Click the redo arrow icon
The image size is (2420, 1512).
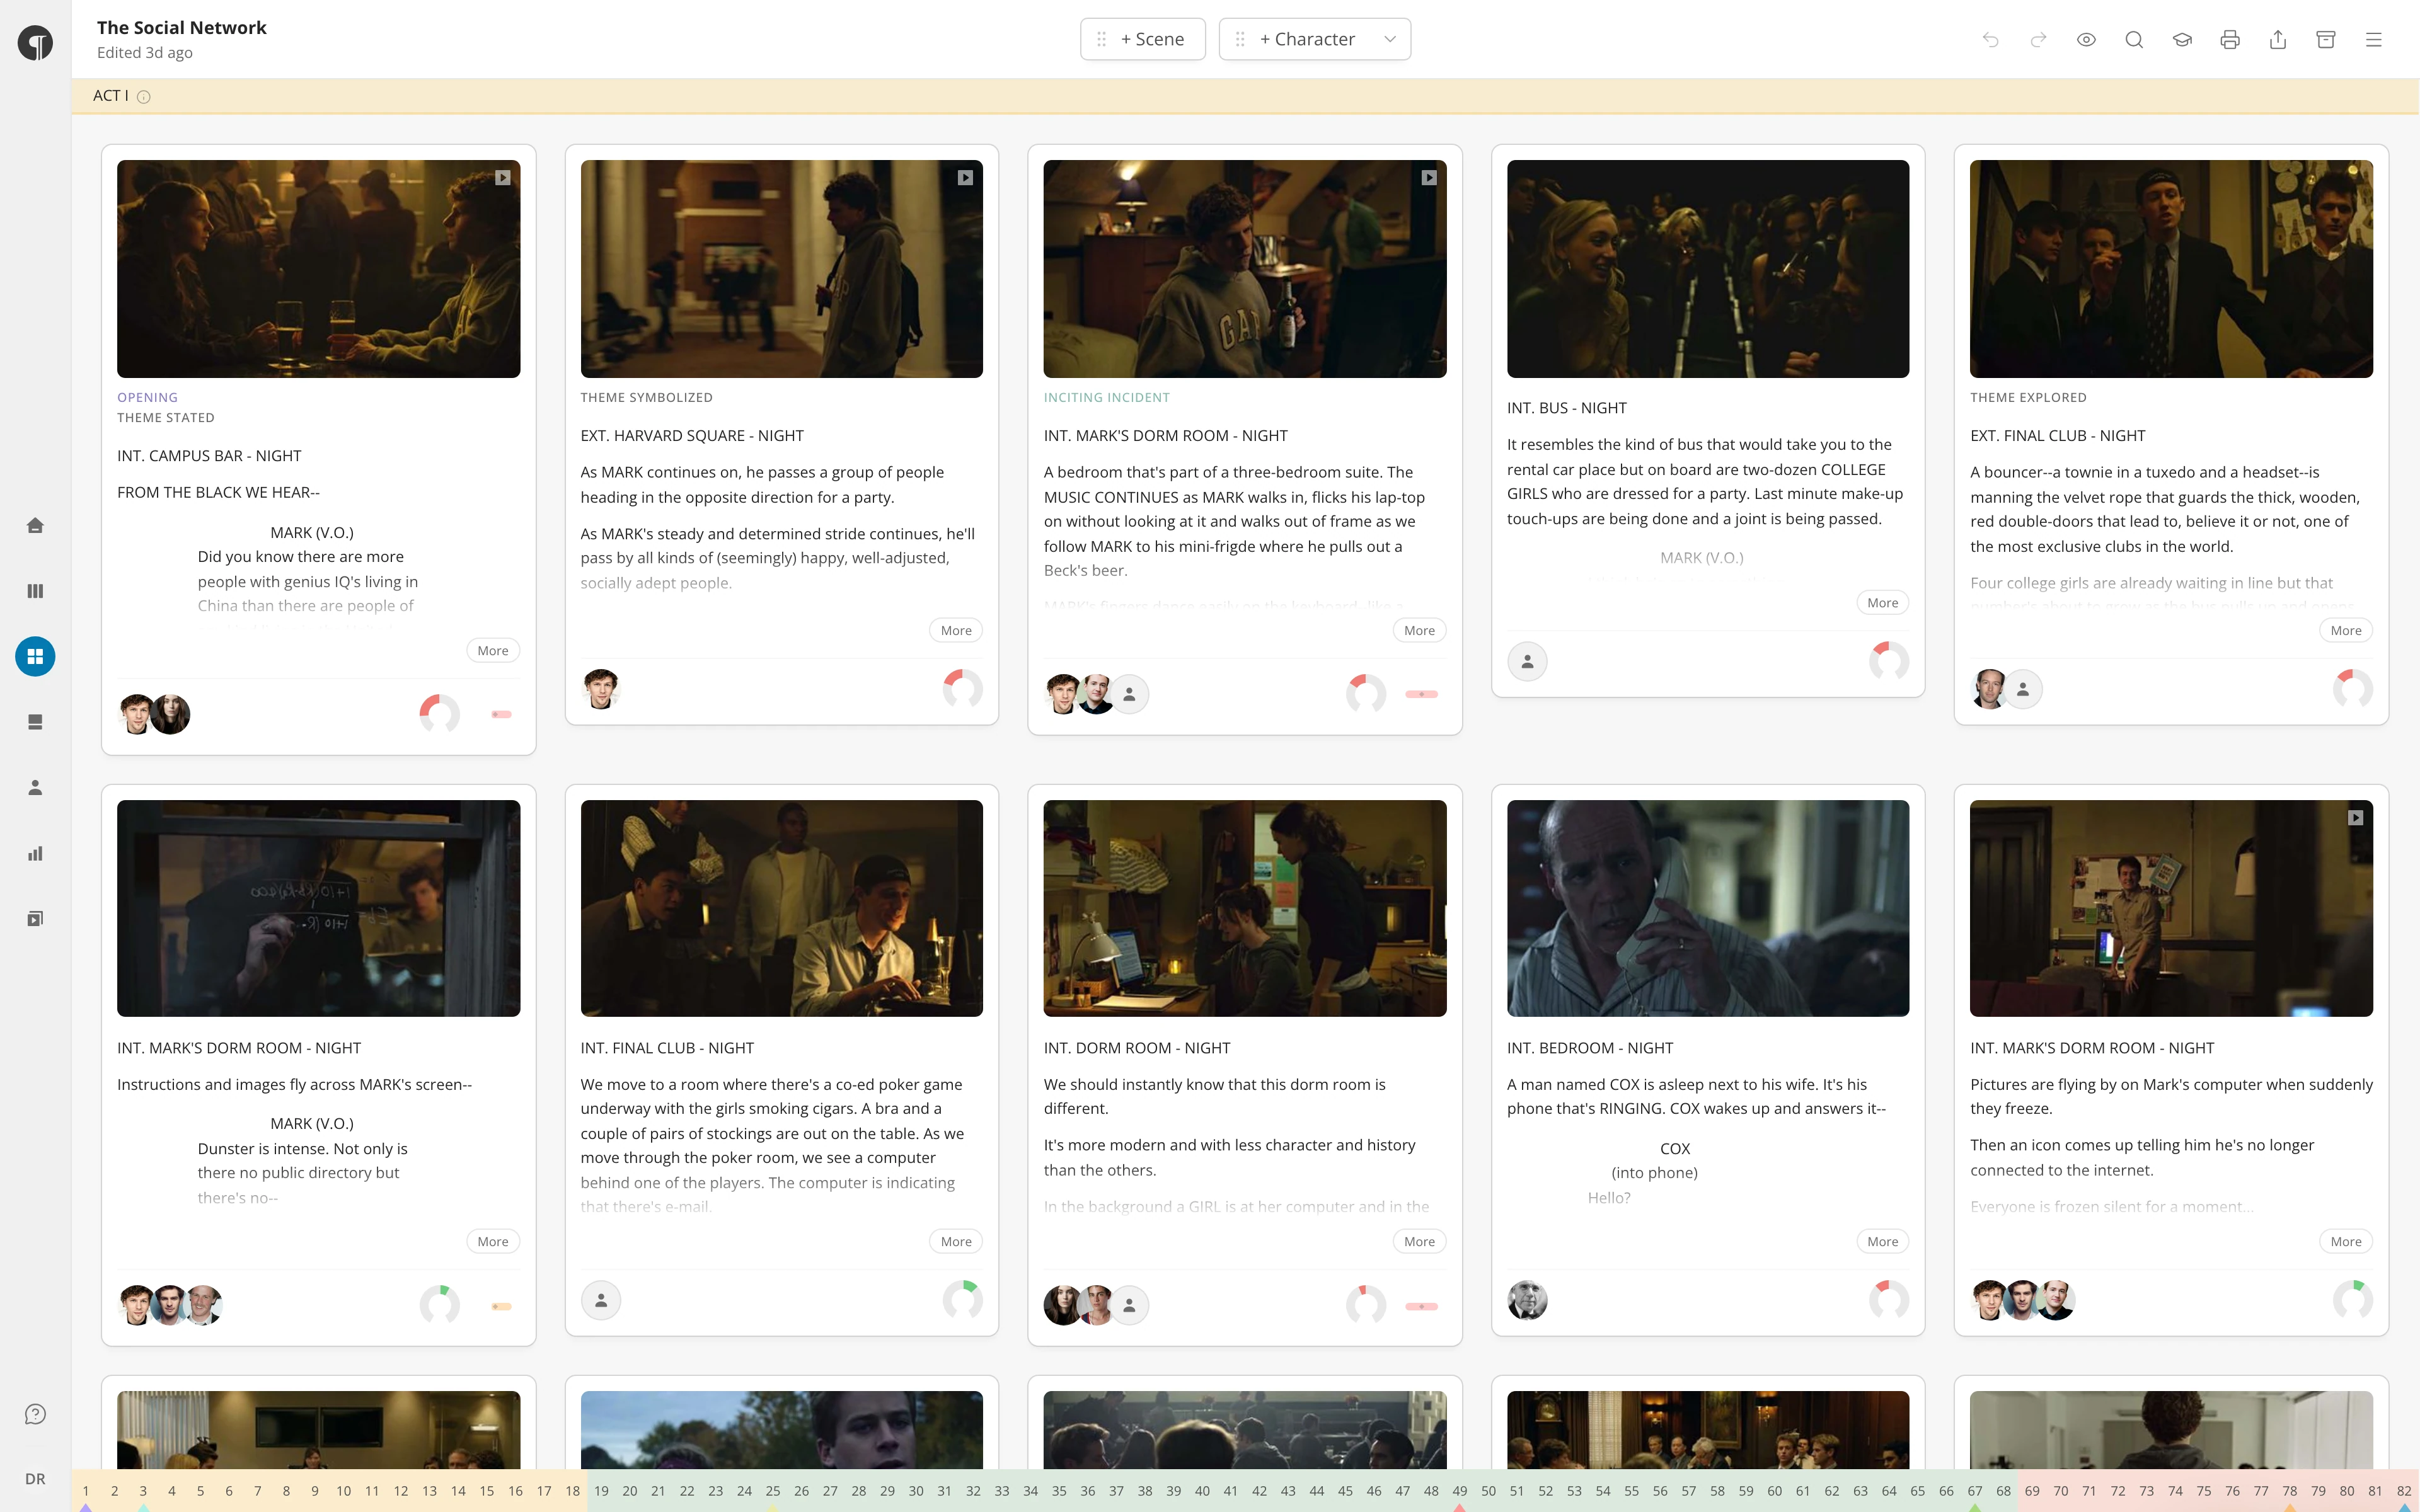pyautogui.click(x=2038, y=40)
